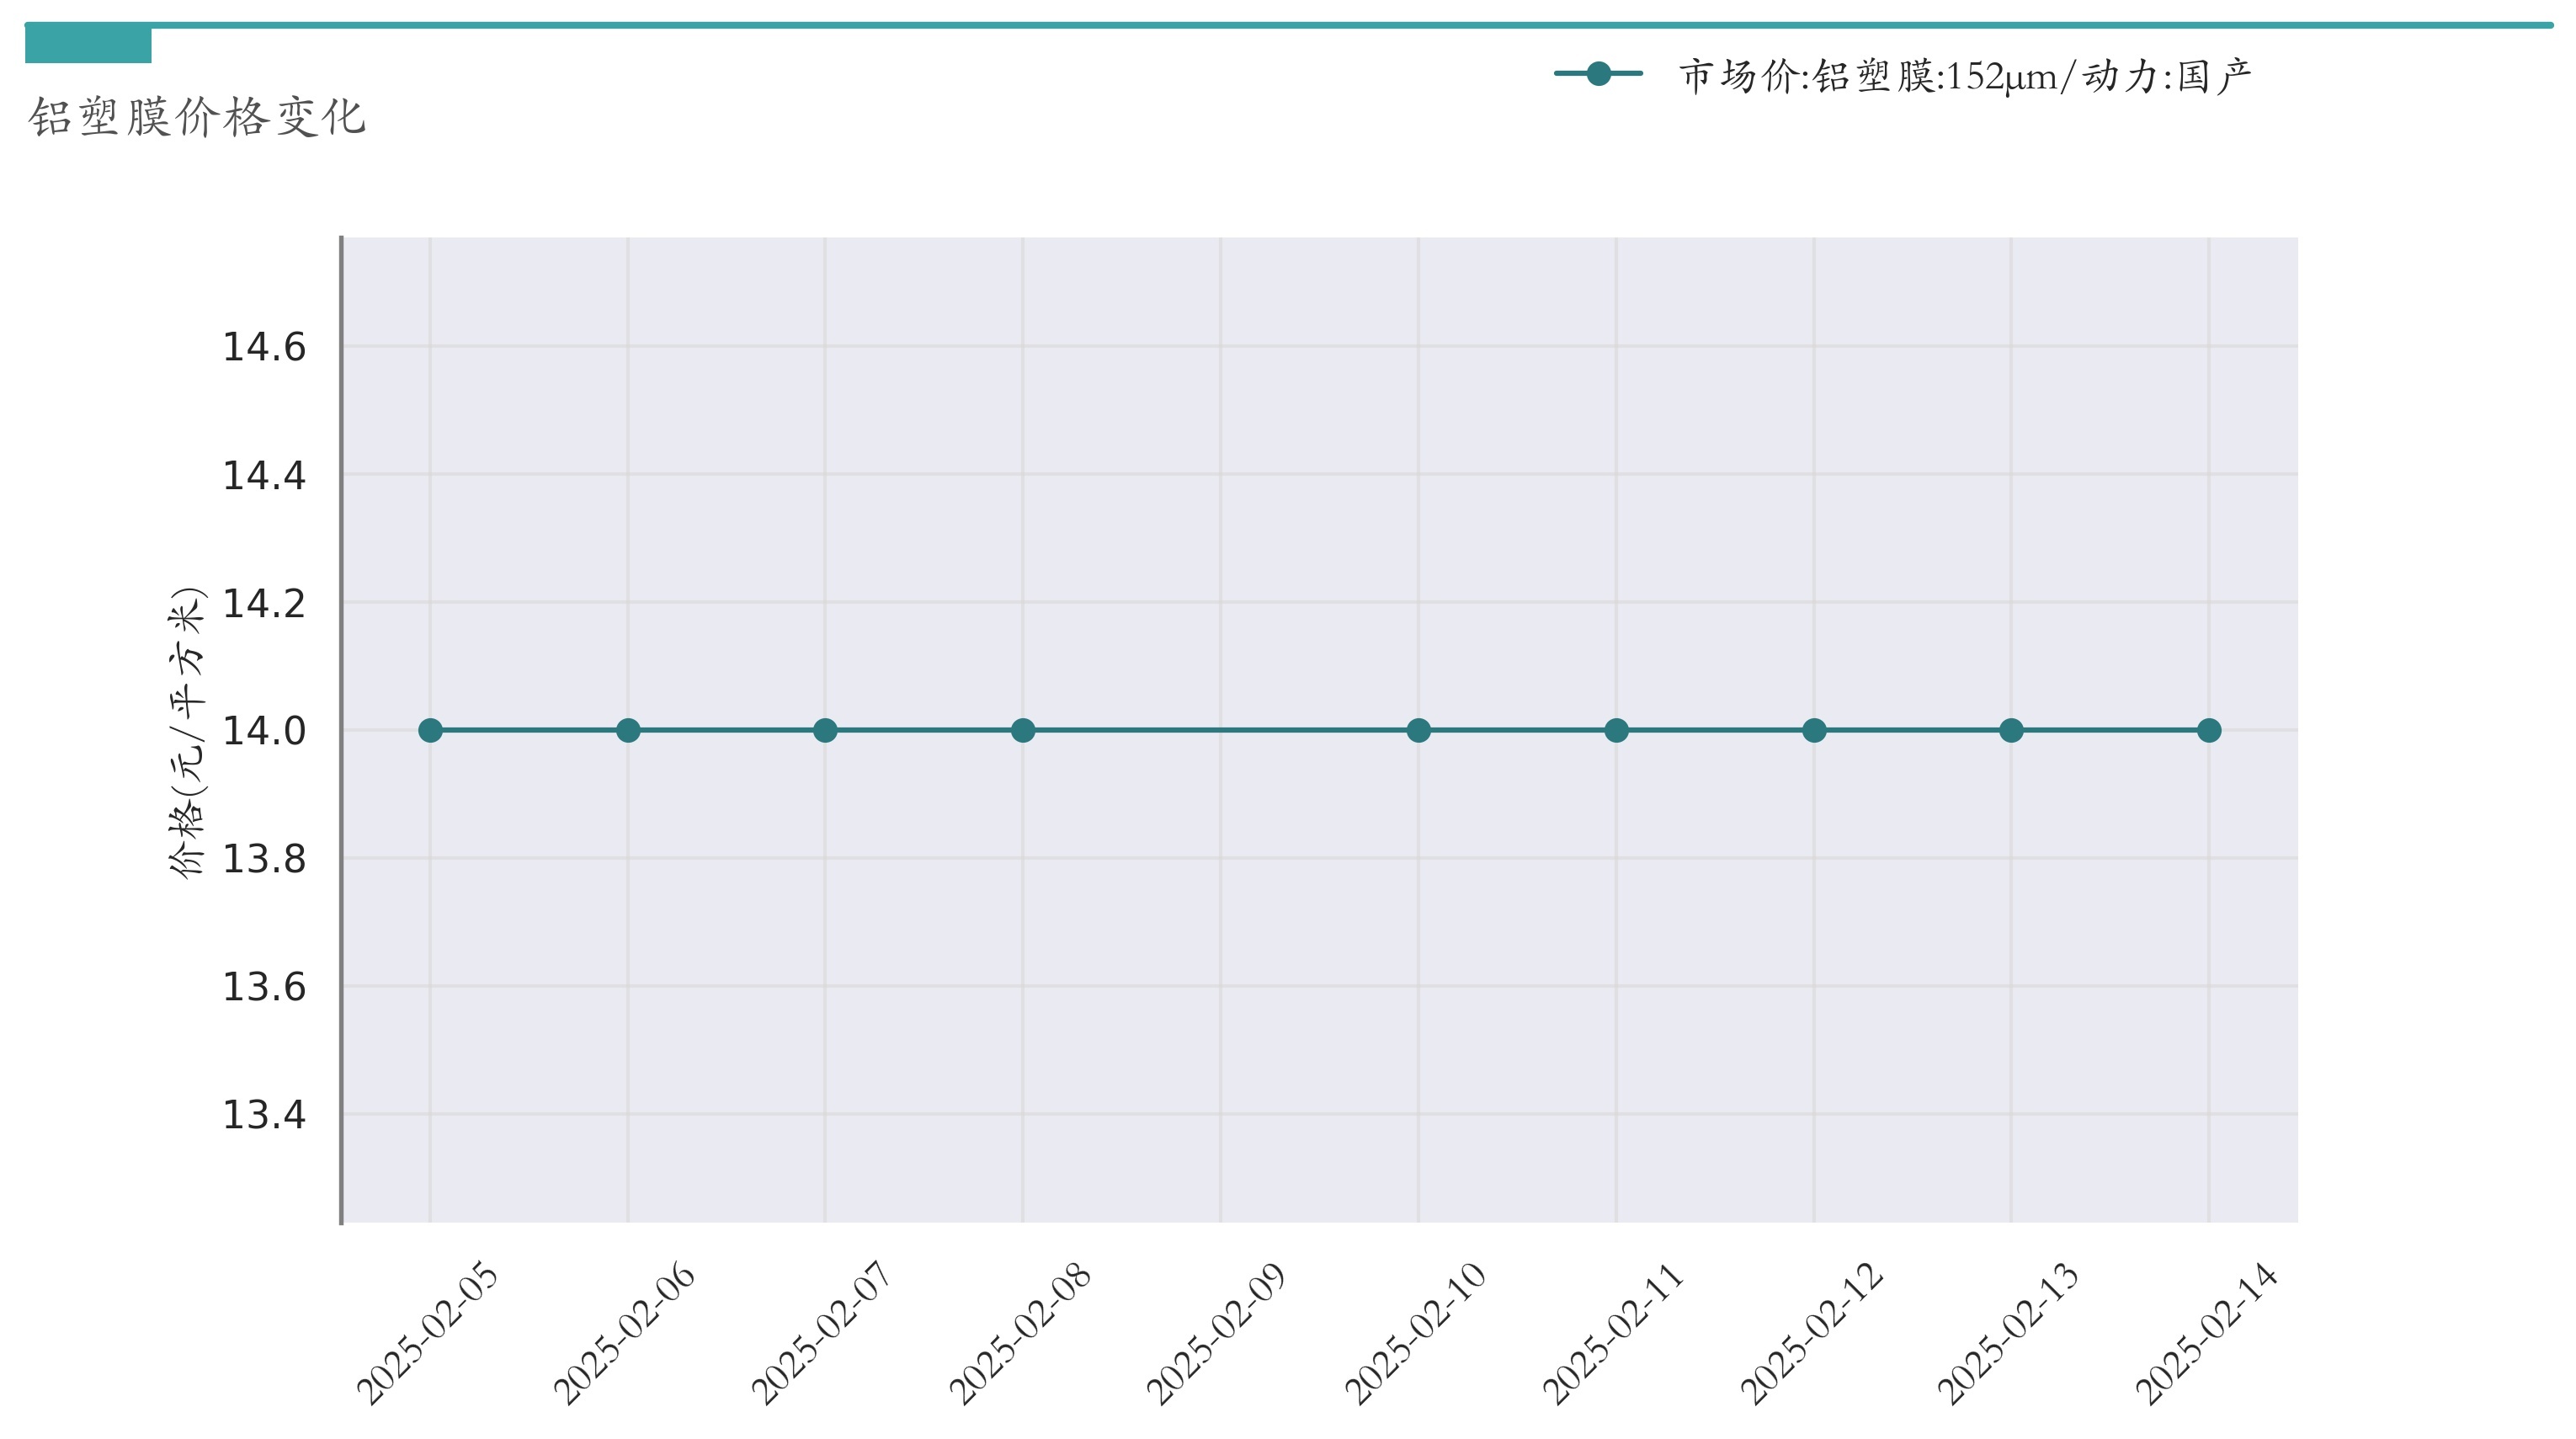The width and height of the screenshot is (2576, 1439).
Task: Click the data point at 2025-02-10
Action: pos(1418,731)
